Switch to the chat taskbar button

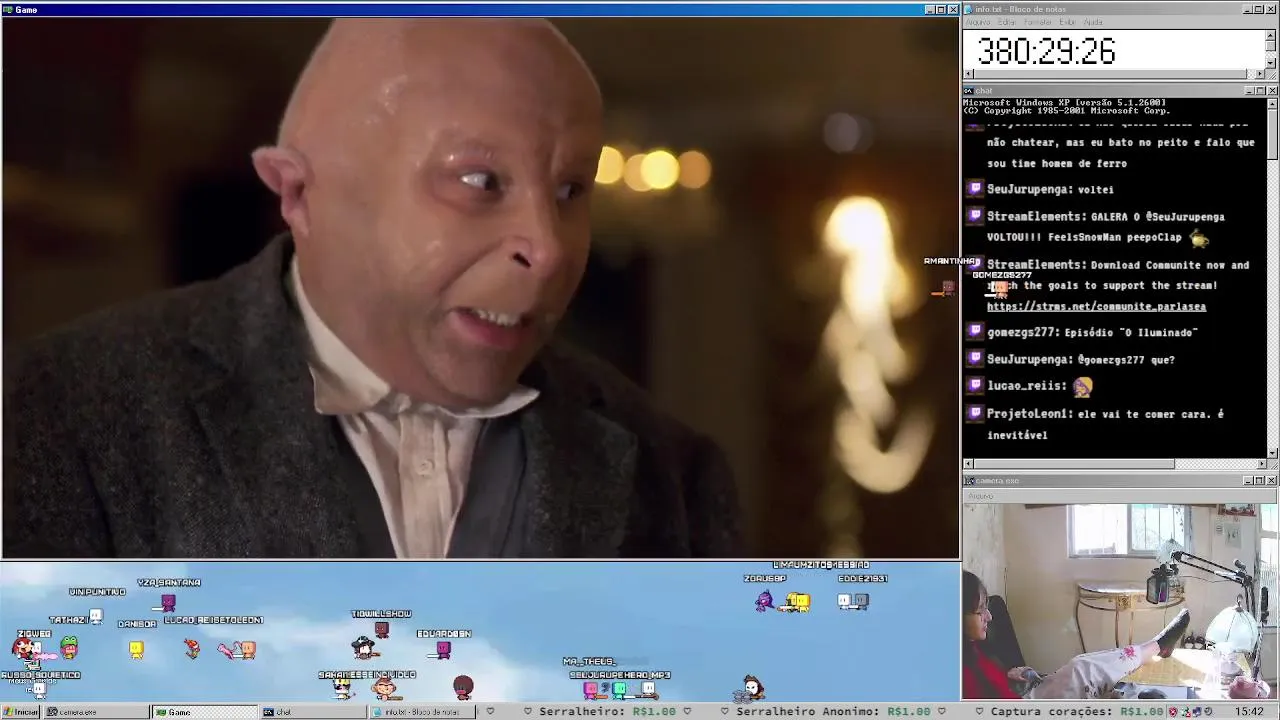(312, 712)
